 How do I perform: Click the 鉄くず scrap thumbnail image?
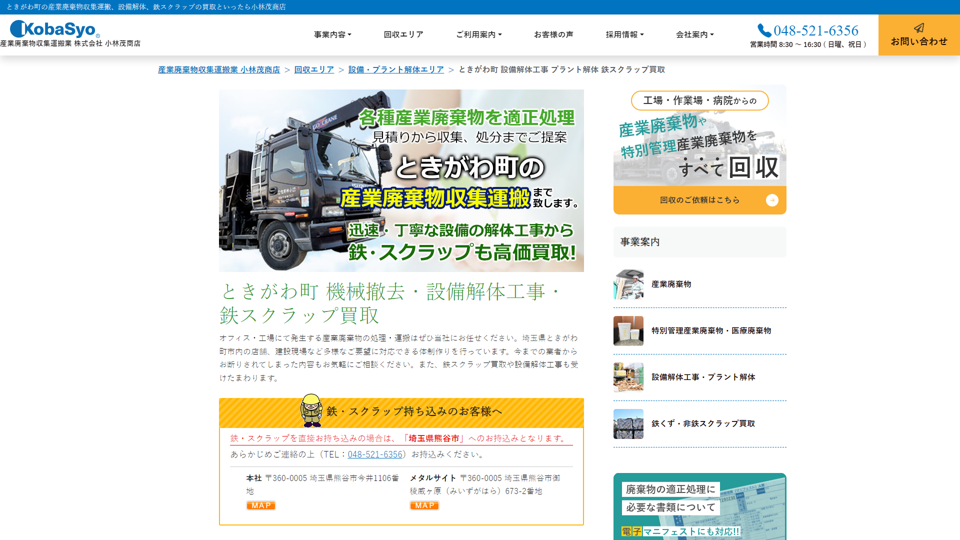[628, 424]
